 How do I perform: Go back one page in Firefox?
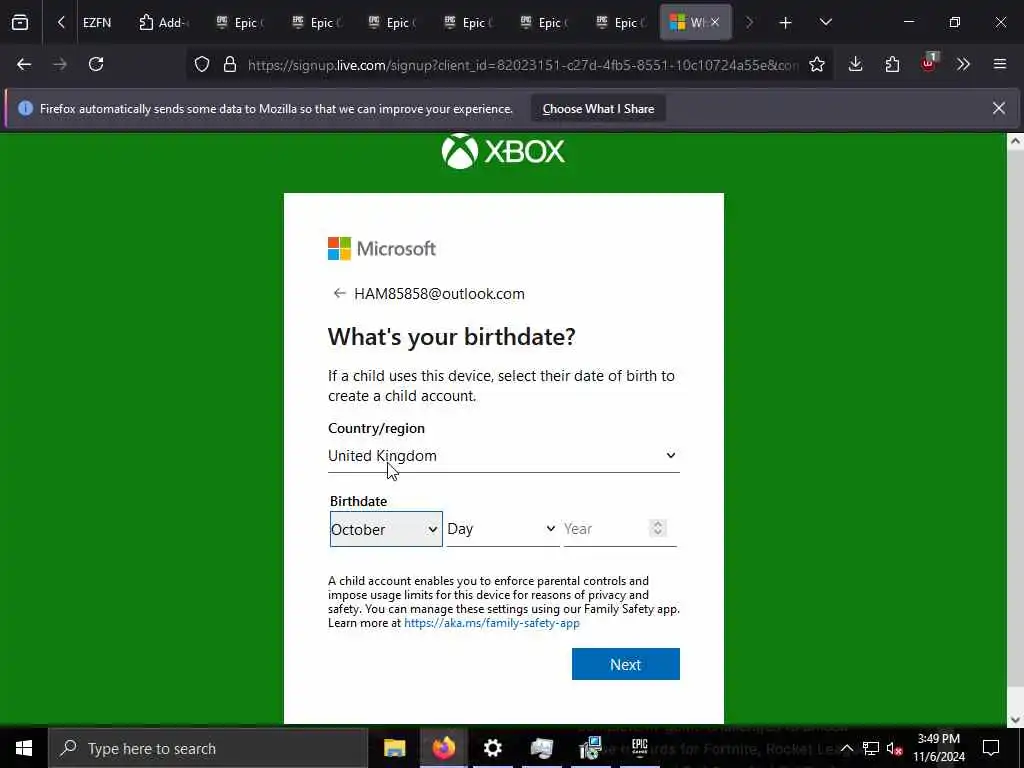pyautogui.click(x=24, y=64)
